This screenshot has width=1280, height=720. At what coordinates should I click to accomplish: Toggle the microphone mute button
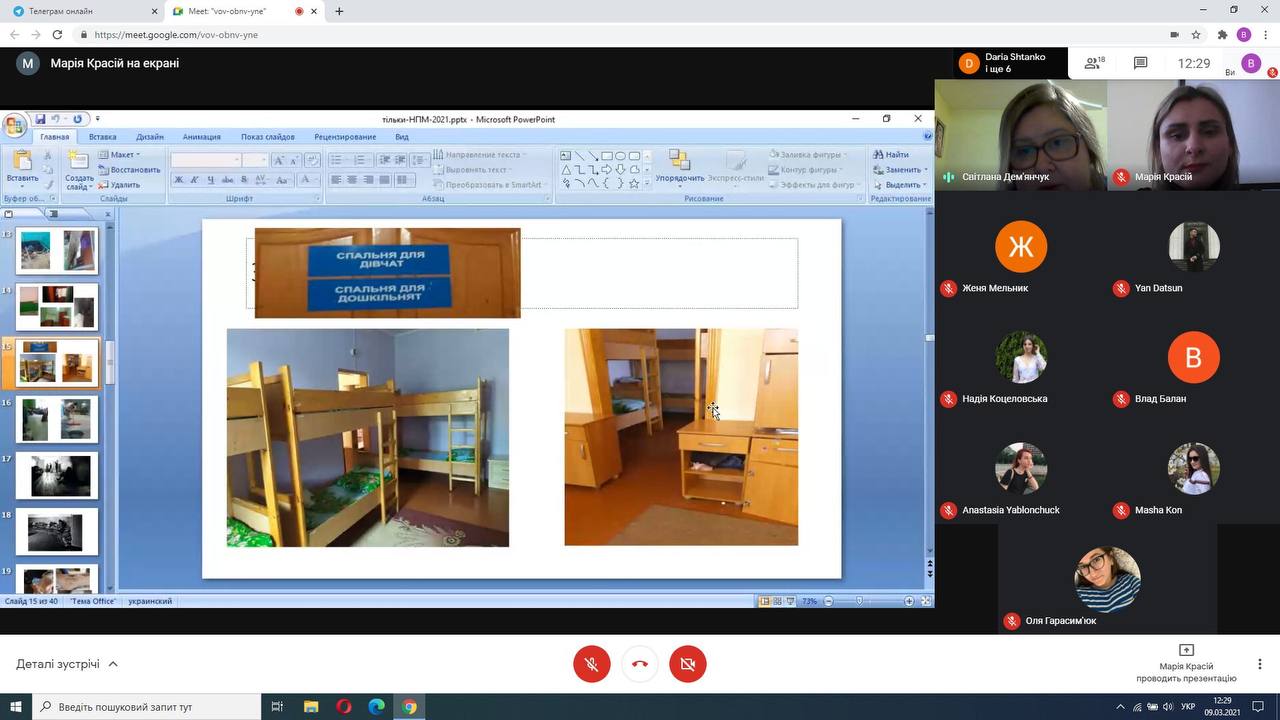pyautogui.click(x=592, y=664)
